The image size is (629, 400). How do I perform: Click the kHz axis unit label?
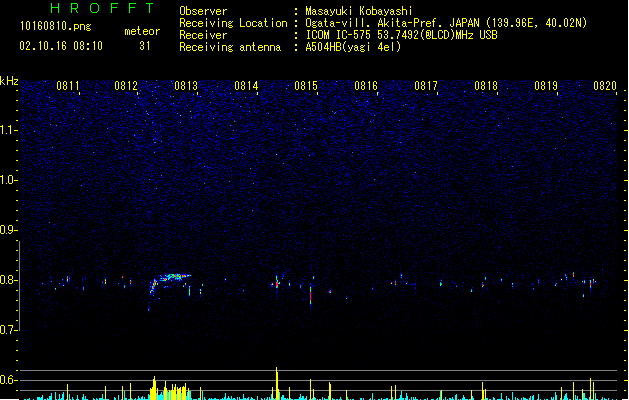tap(9, 81)
